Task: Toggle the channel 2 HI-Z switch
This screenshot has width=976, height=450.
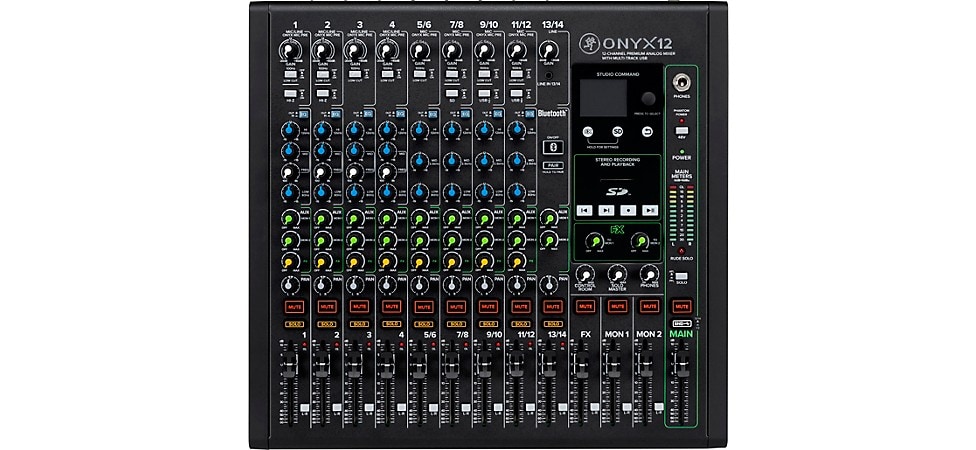Action: click(x=322, y=93)
